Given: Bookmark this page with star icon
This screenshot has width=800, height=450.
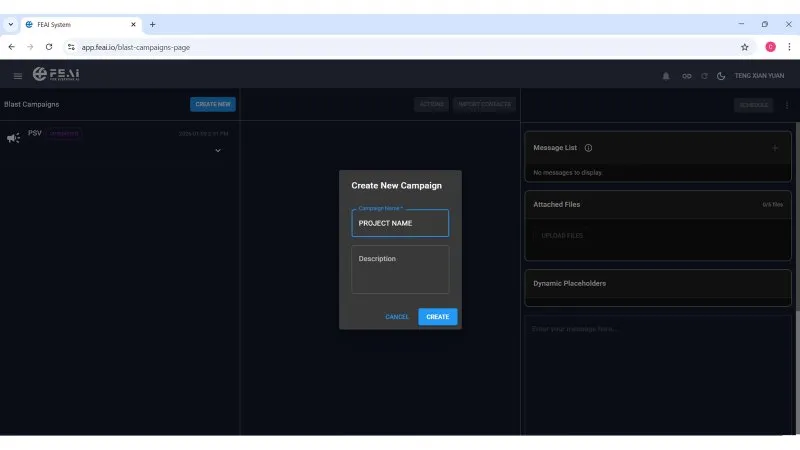Looking at the screenshot, I should pyautogui.click(x=744, y=47).
